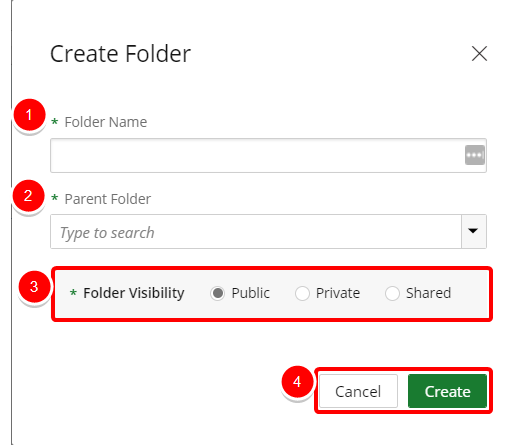523x445 pixels.
Task: Click the Parent Folder label
Action: point(107,199)
